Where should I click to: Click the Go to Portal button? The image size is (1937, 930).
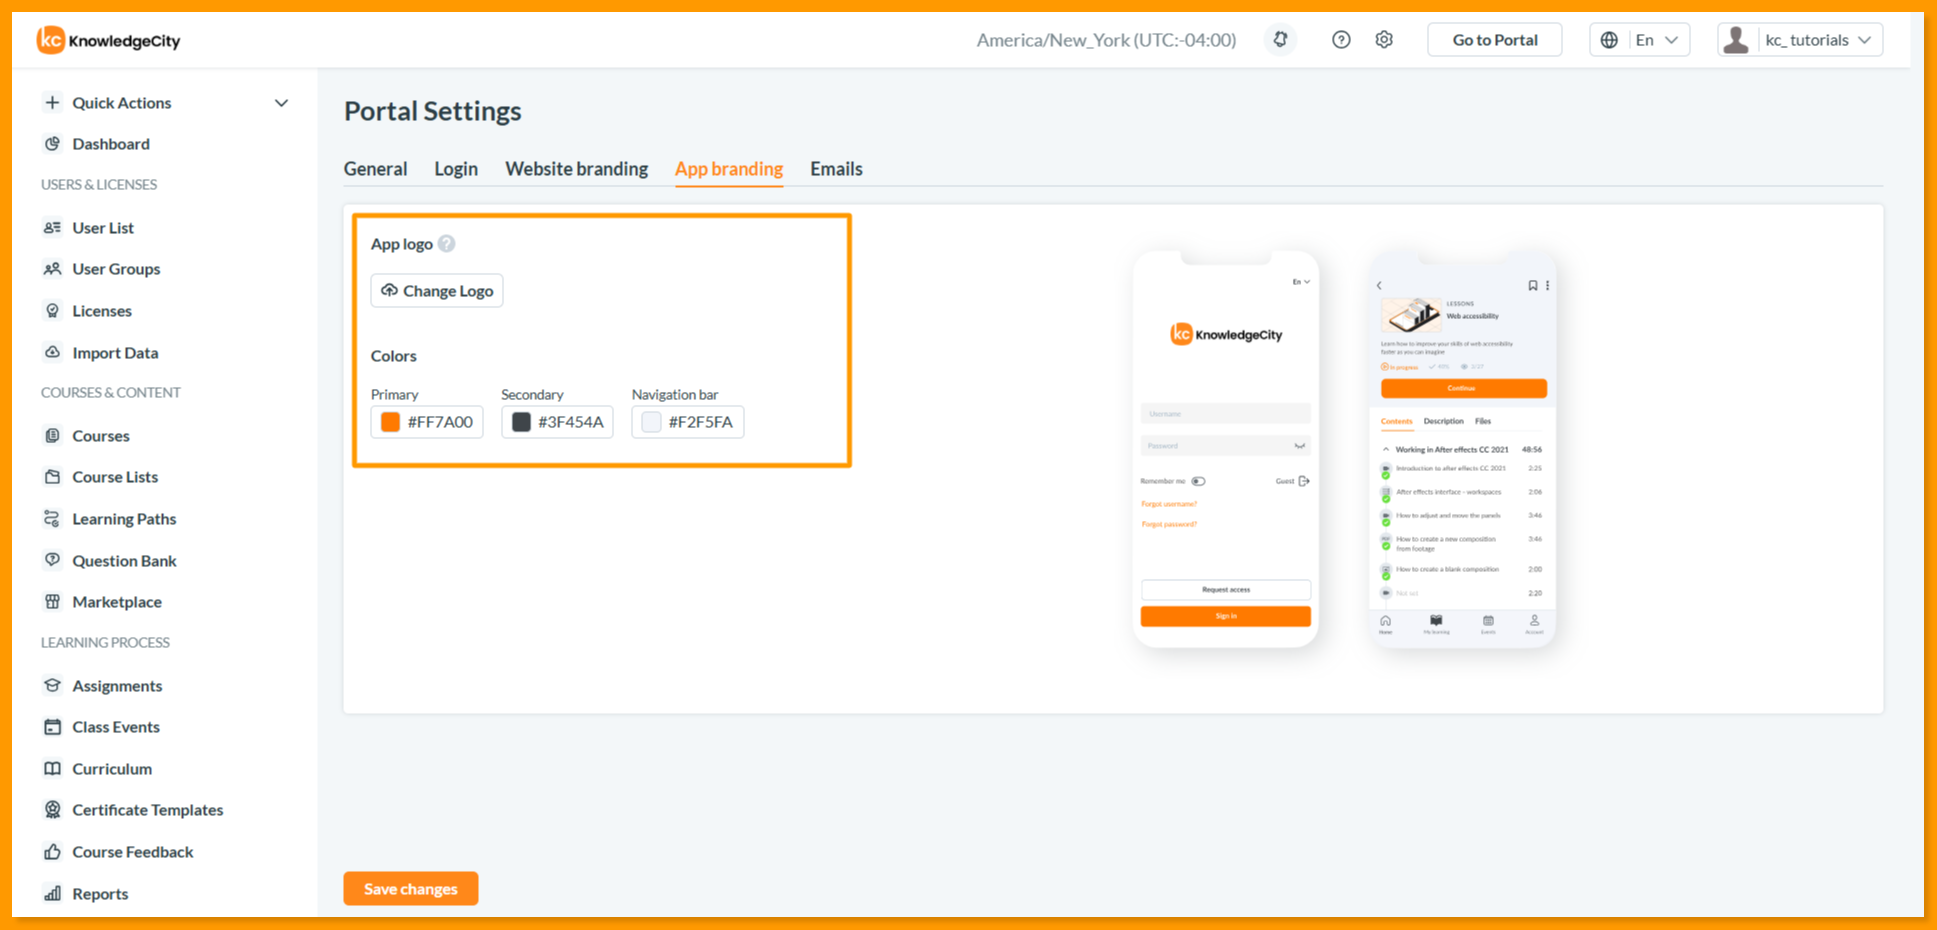(1495, 40)
